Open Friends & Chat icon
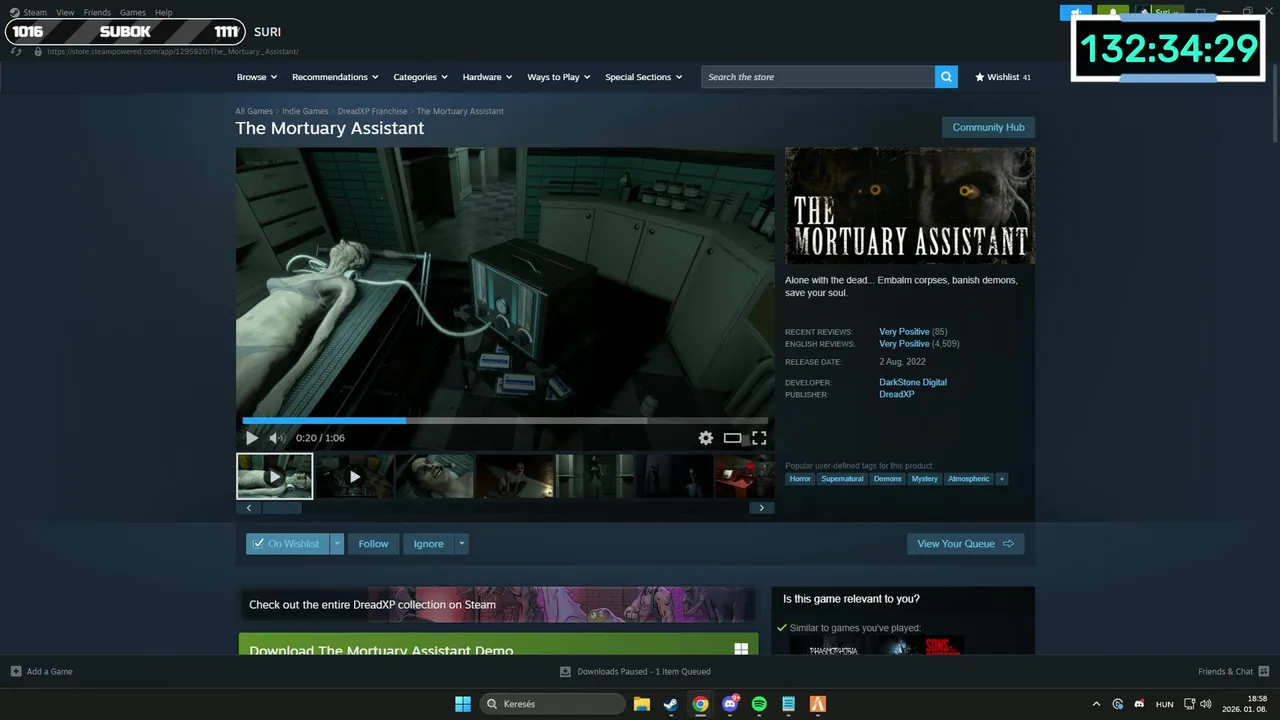The height and width of the screenshot is (720, 1280). tap(1264, 671)
